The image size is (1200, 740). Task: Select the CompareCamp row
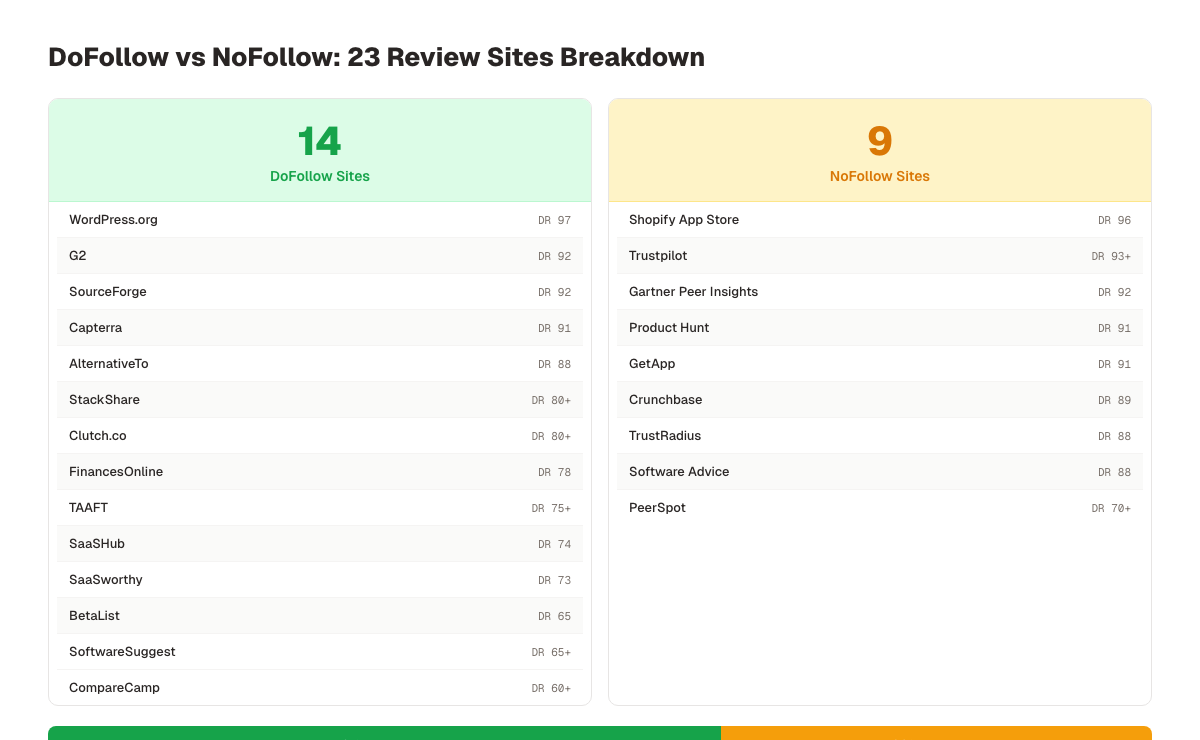[x=320, y=688]
